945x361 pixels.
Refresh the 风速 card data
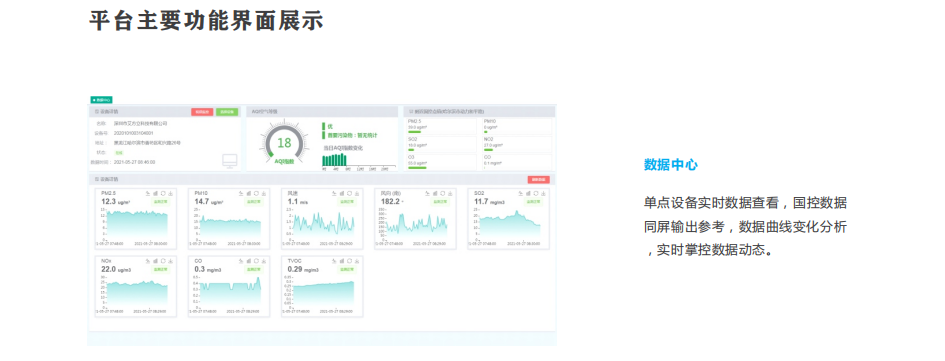point(350,193)
